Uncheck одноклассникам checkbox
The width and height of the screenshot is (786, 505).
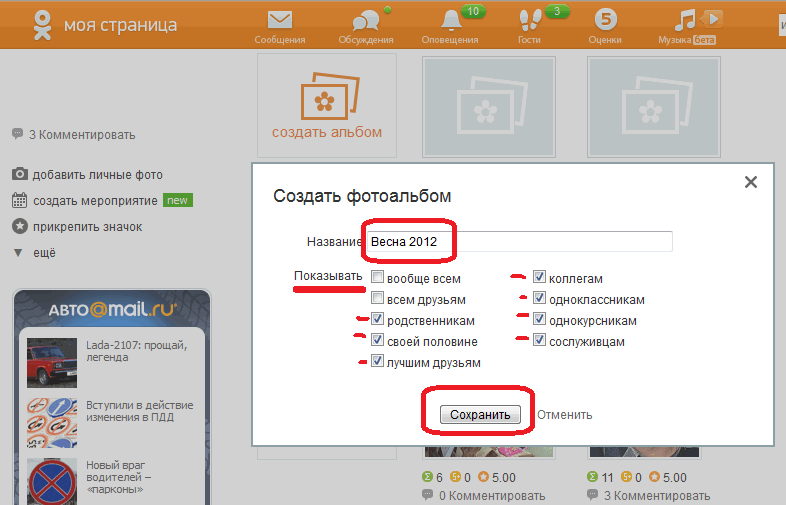tap(539, 298)
